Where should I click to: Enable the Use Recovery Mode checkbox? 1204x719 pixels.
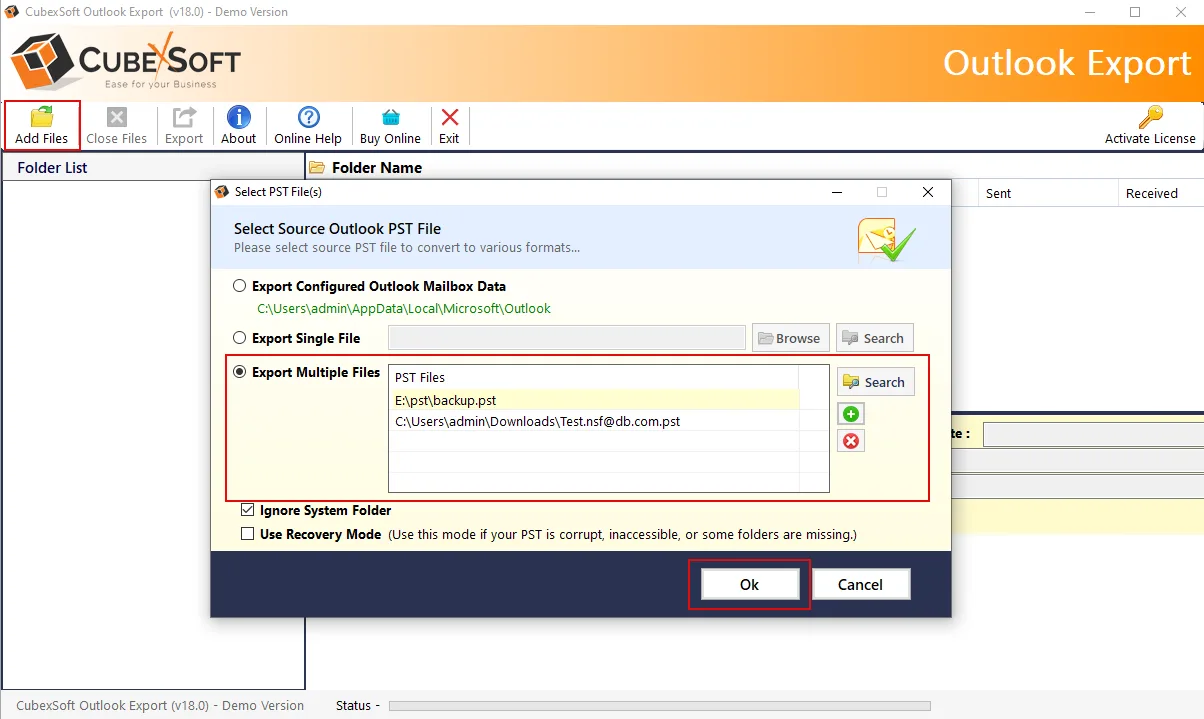[248, 534]
